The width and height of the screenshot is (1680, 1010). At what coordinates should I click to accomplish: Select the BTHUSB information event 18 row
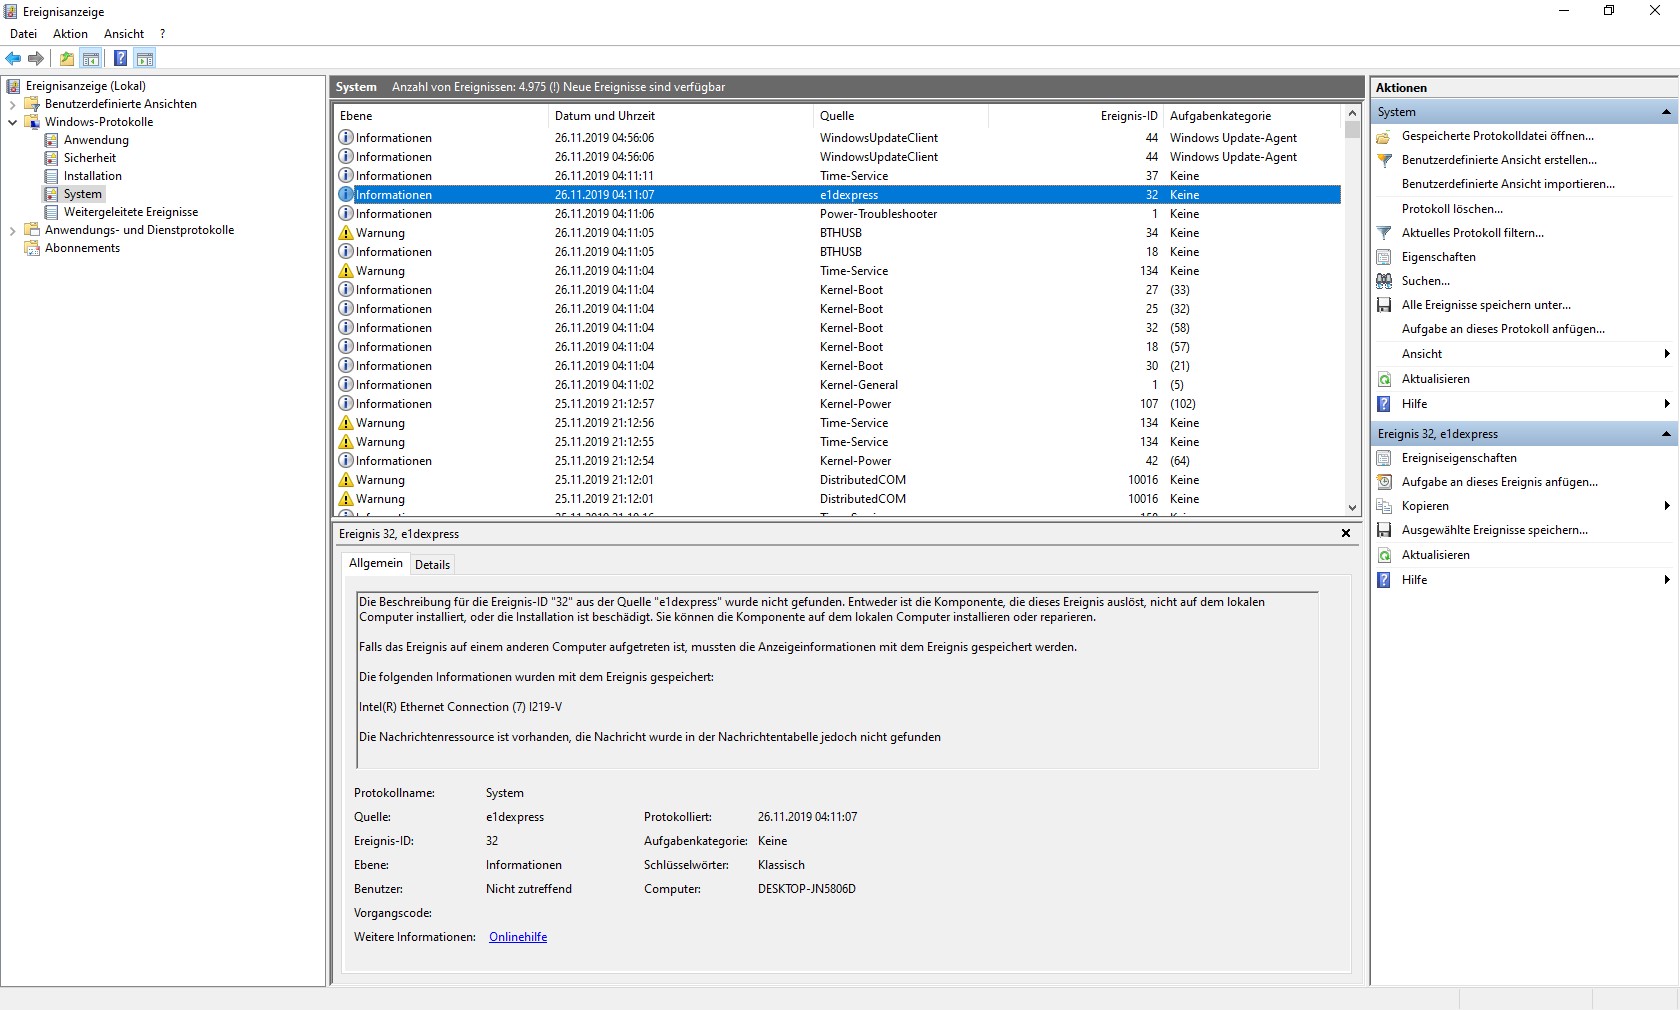838,252
